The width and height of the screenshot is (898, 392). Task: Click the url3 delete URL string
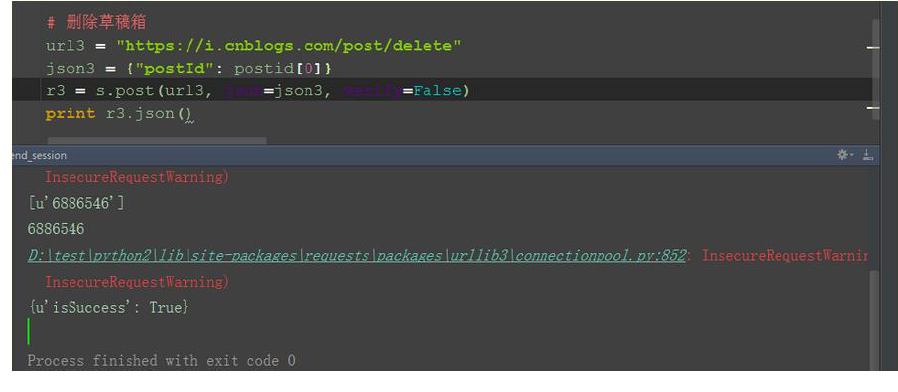point(289,46)
